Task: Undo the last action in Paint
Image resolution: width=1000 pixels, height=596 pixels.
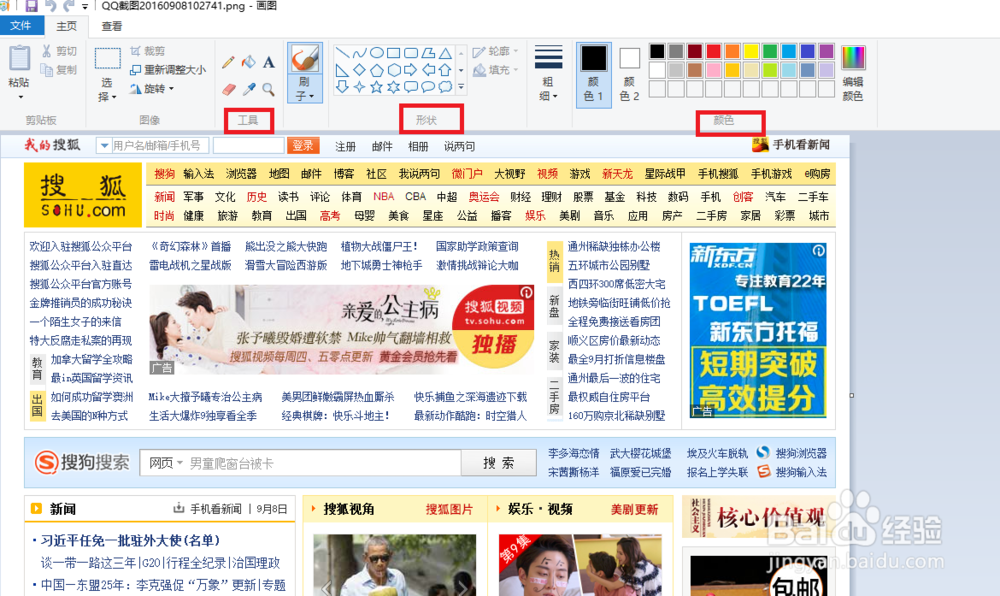Action: point(50,6)
